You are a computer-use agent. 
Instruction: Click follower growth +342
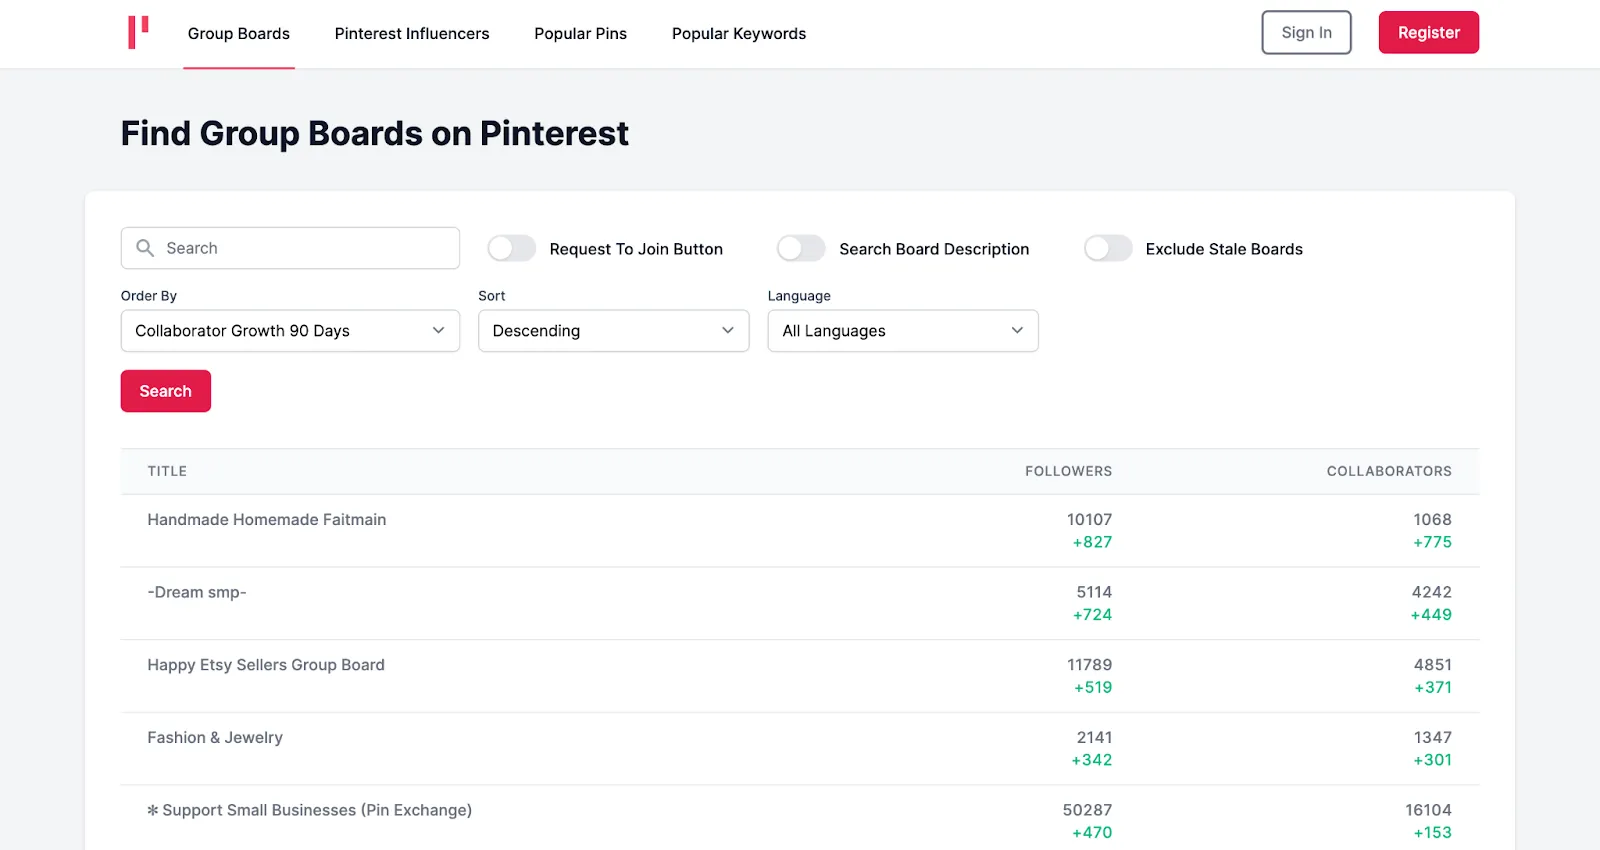click(x=1092, y=760)
